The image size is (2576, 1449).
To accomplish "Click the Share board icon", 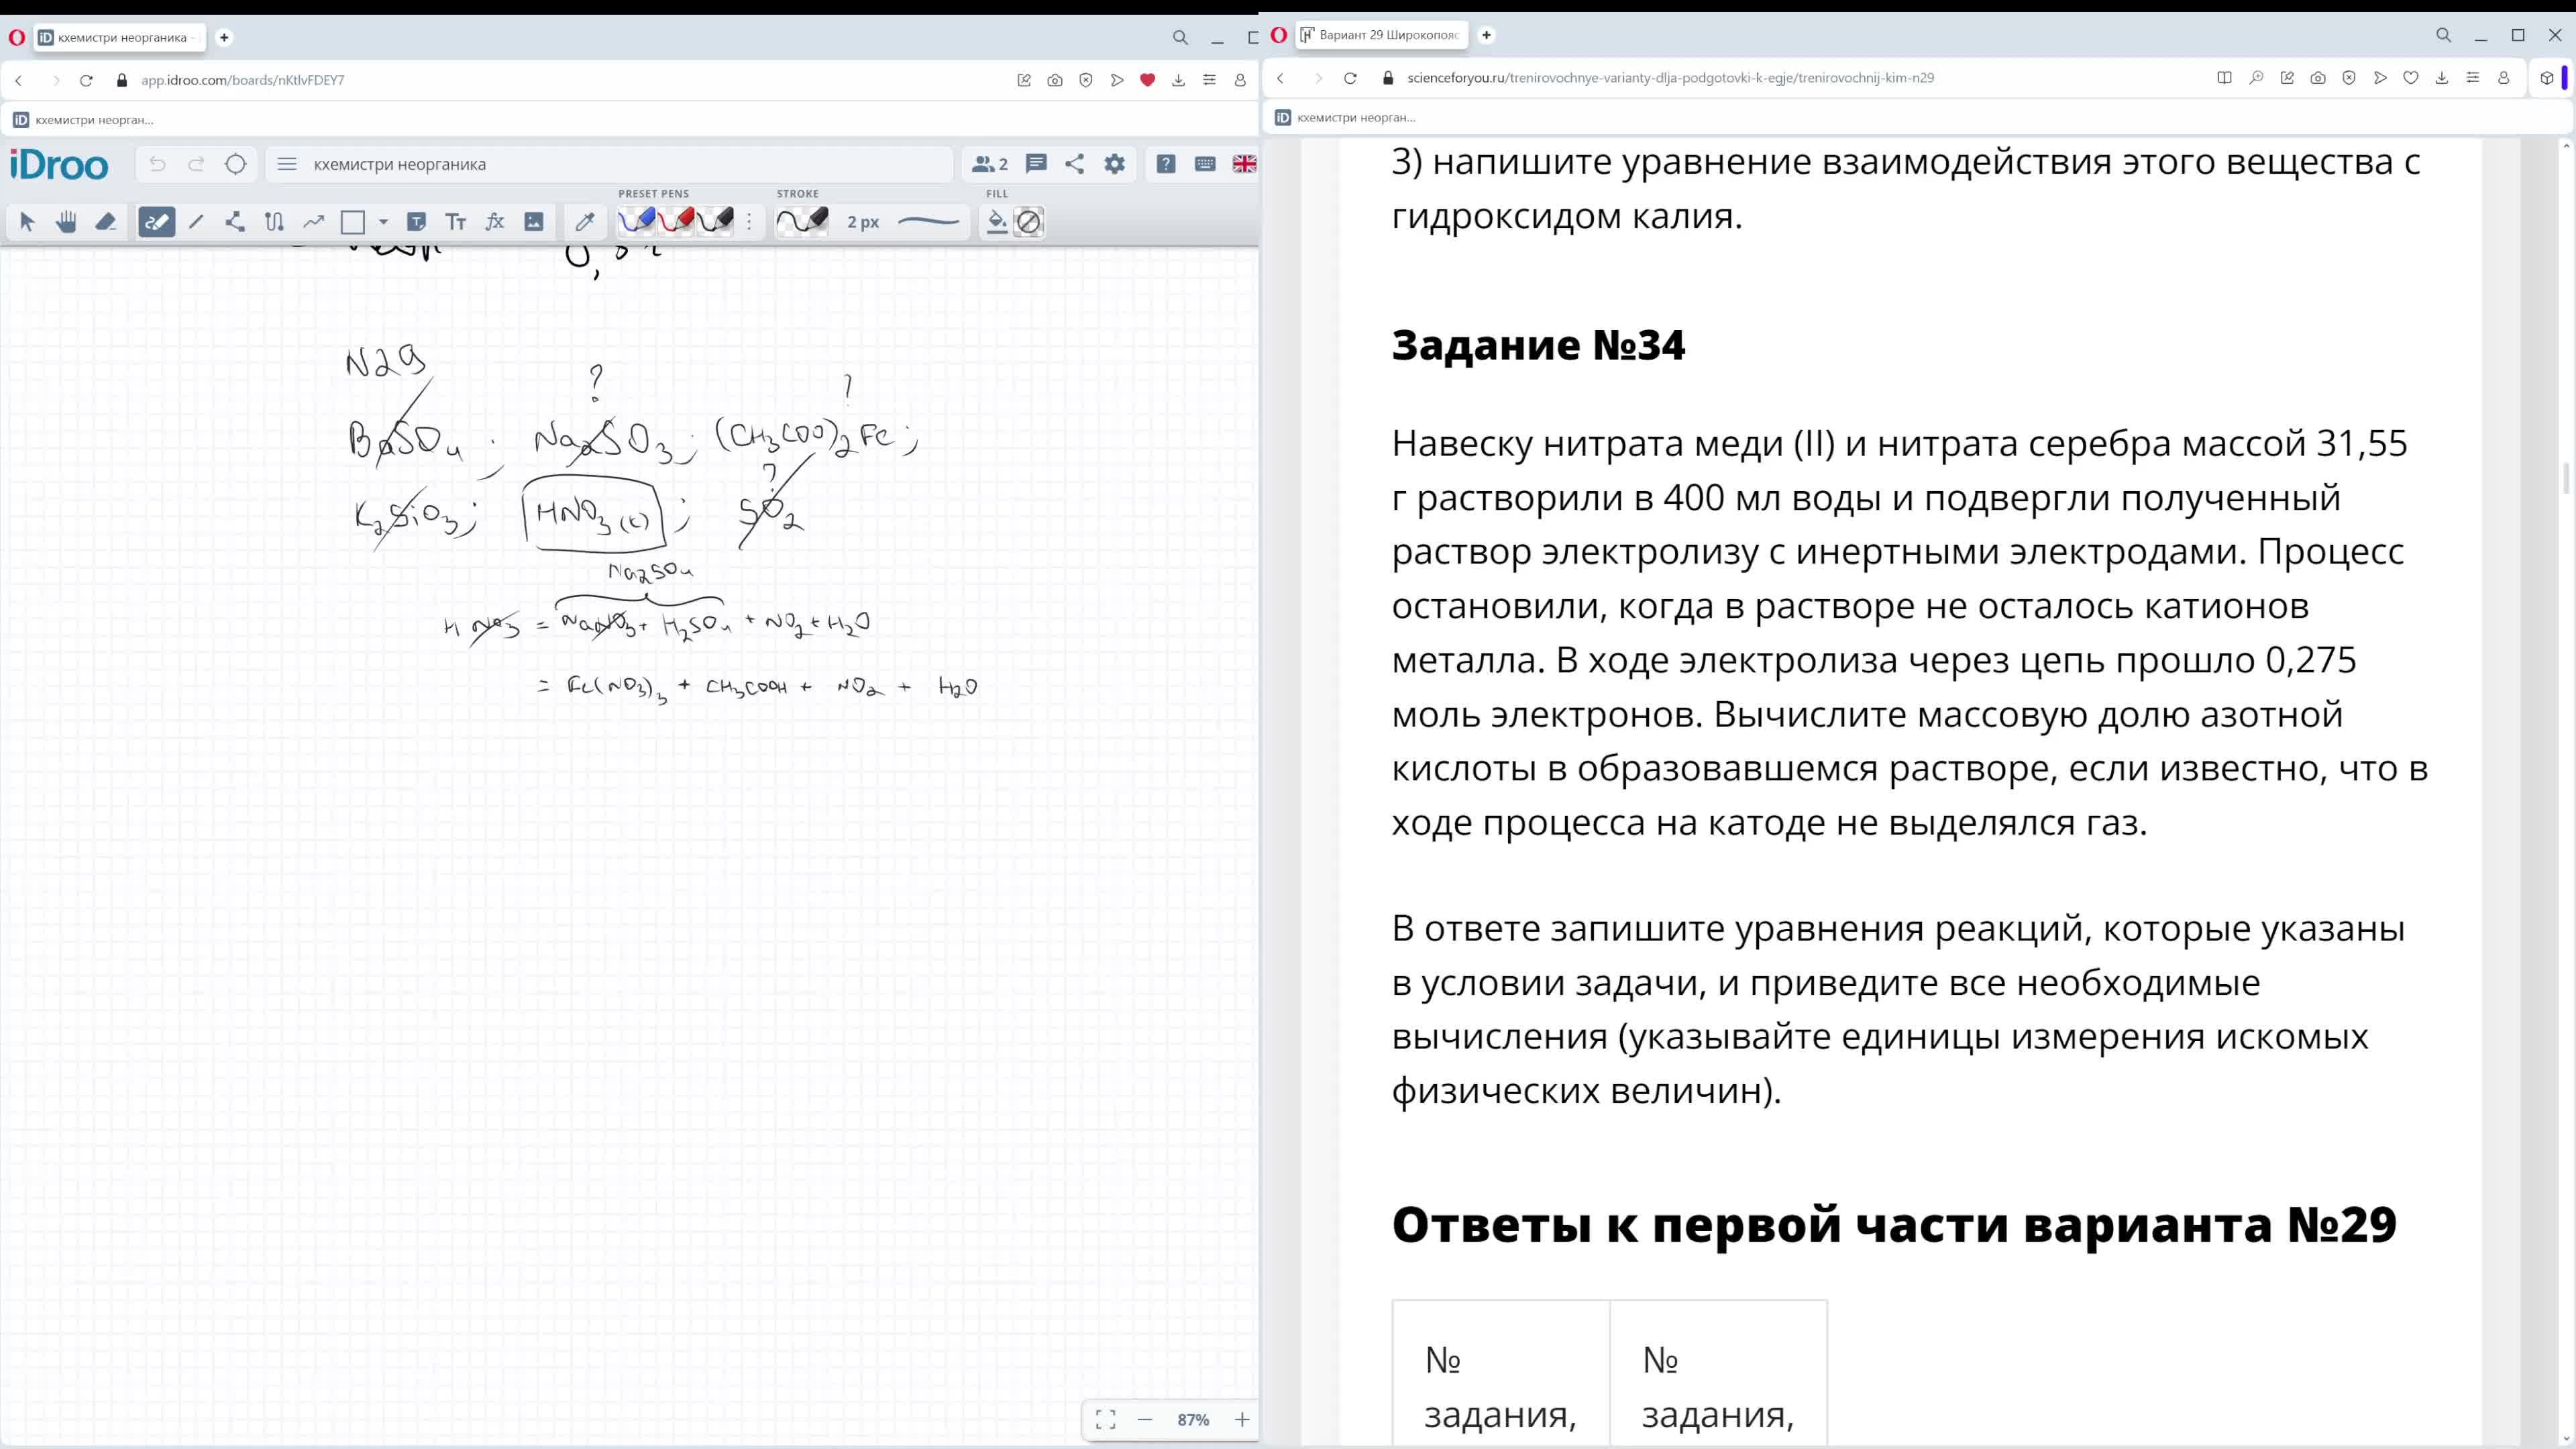I will (x=1075, y=164).
